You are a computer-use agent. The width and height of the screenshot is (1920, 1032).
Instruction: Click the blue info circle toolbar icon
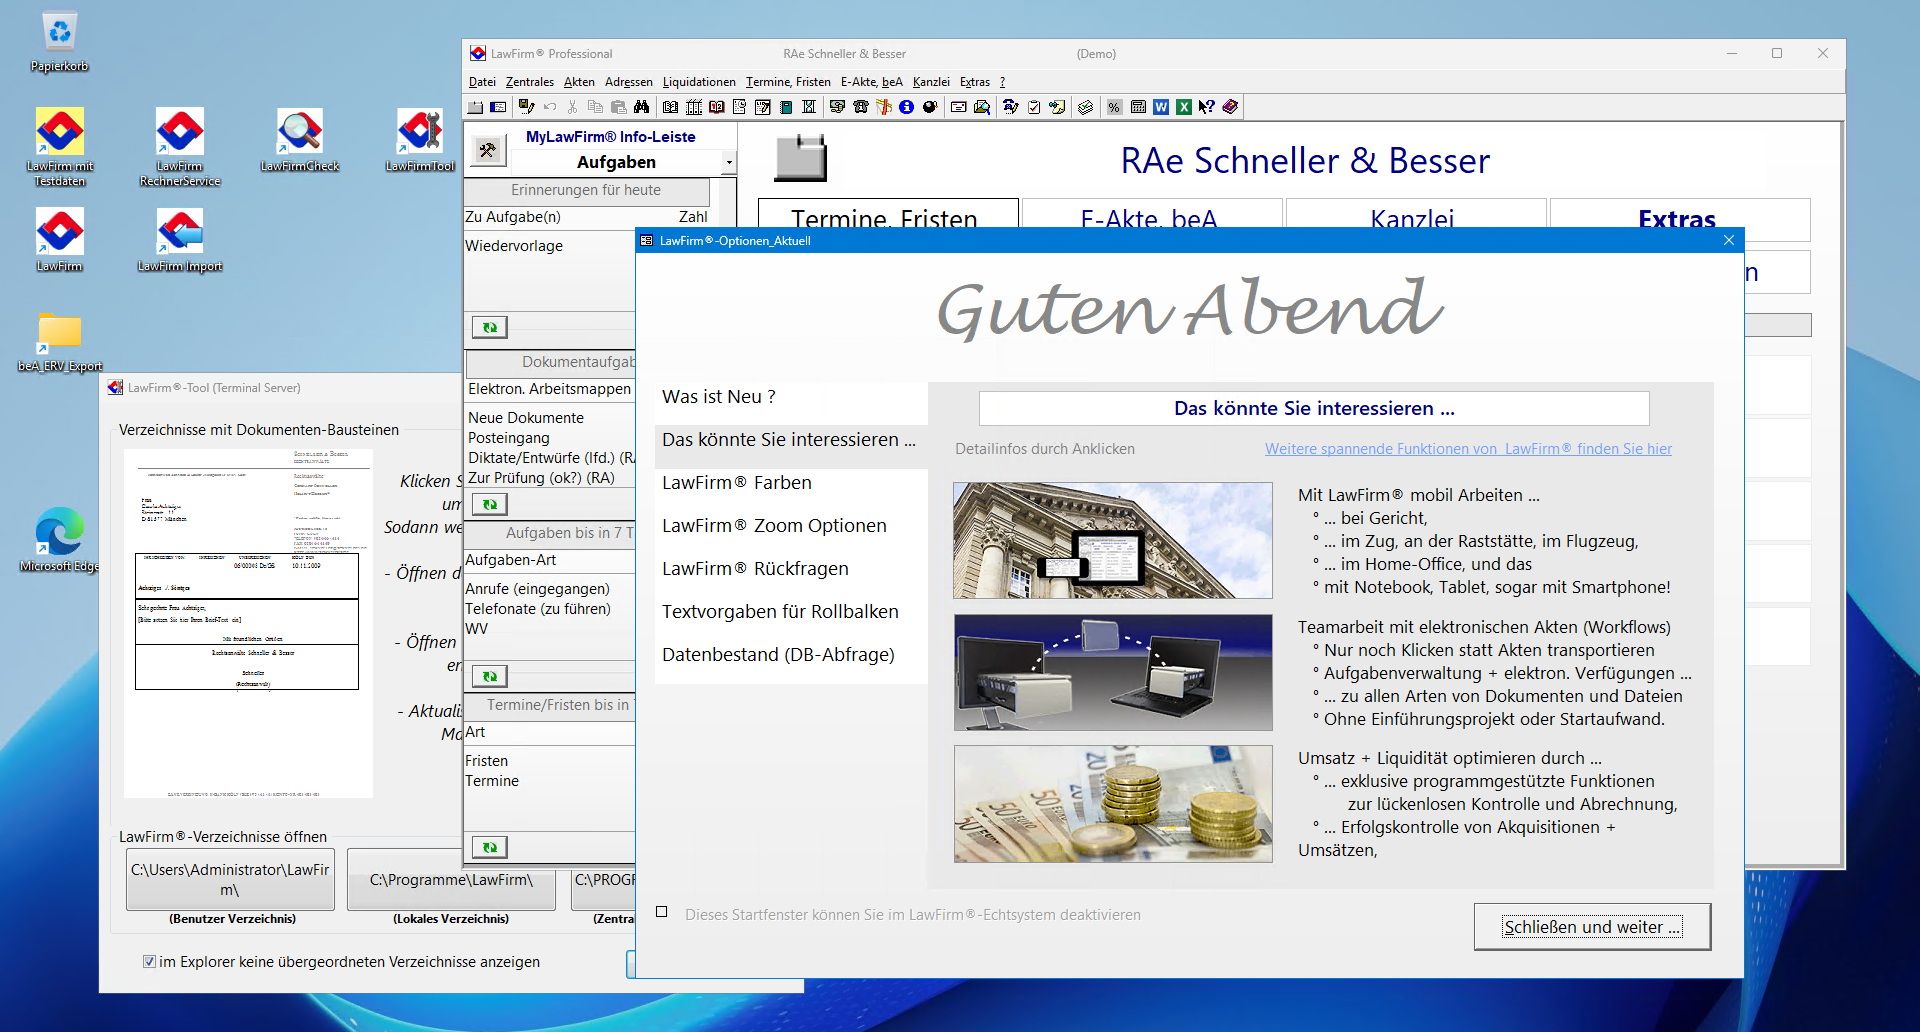(x=906, y=107)
